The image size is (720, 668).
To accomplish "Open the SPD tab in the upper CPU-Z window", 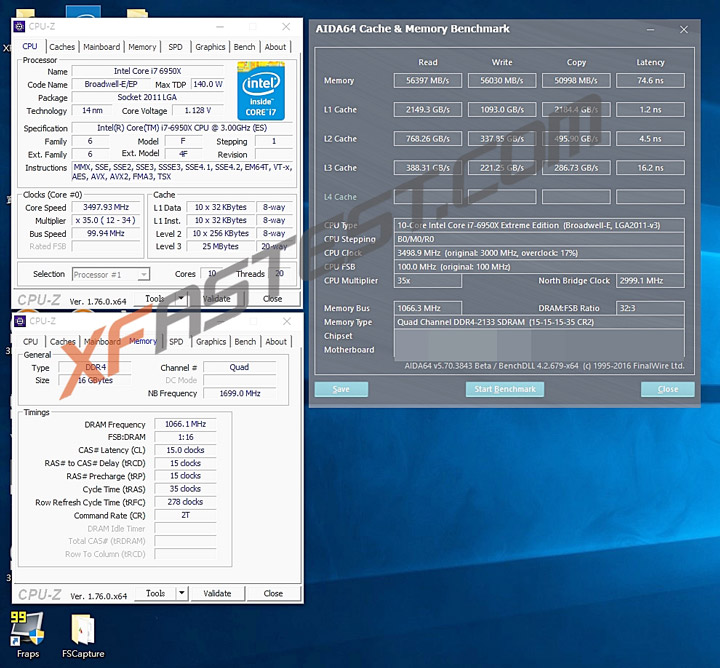I will click(175, 47).
